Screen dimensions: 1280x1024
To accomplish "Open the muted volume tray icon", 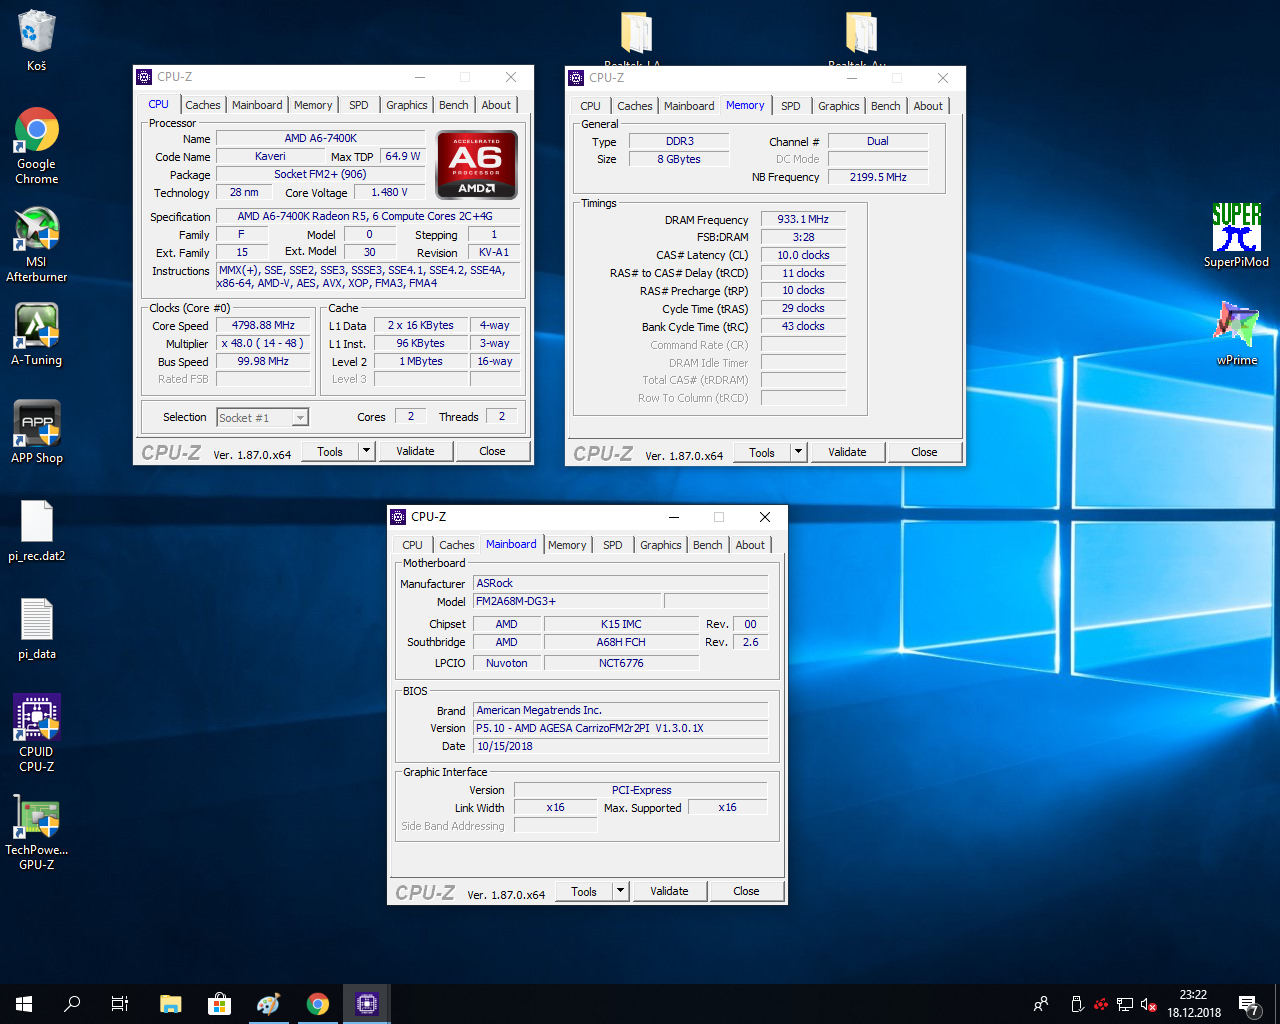I will [1148, 1004].
